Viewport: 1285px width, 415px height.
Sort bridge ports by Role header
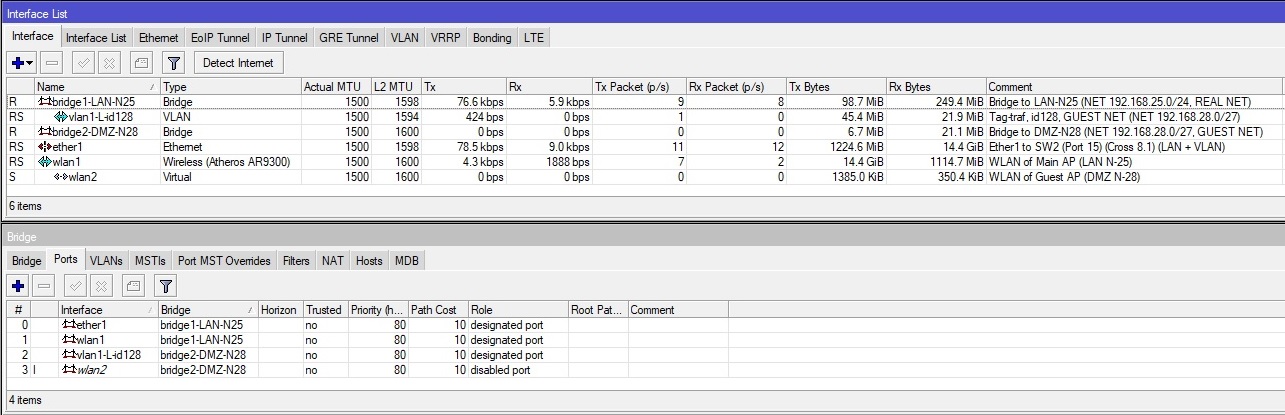518,310
